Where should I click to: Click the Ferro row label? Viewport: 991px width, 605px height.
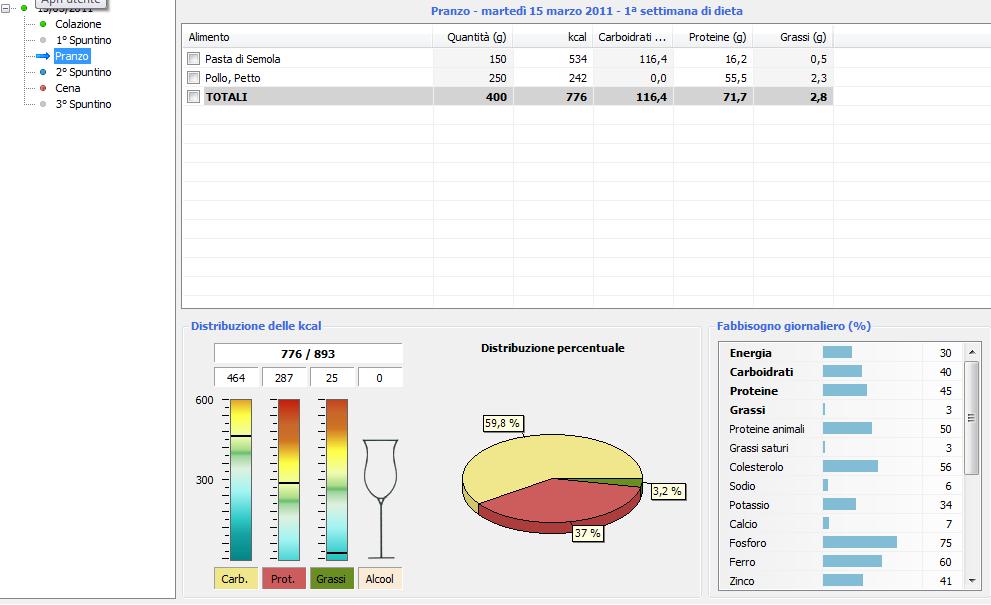742,562
